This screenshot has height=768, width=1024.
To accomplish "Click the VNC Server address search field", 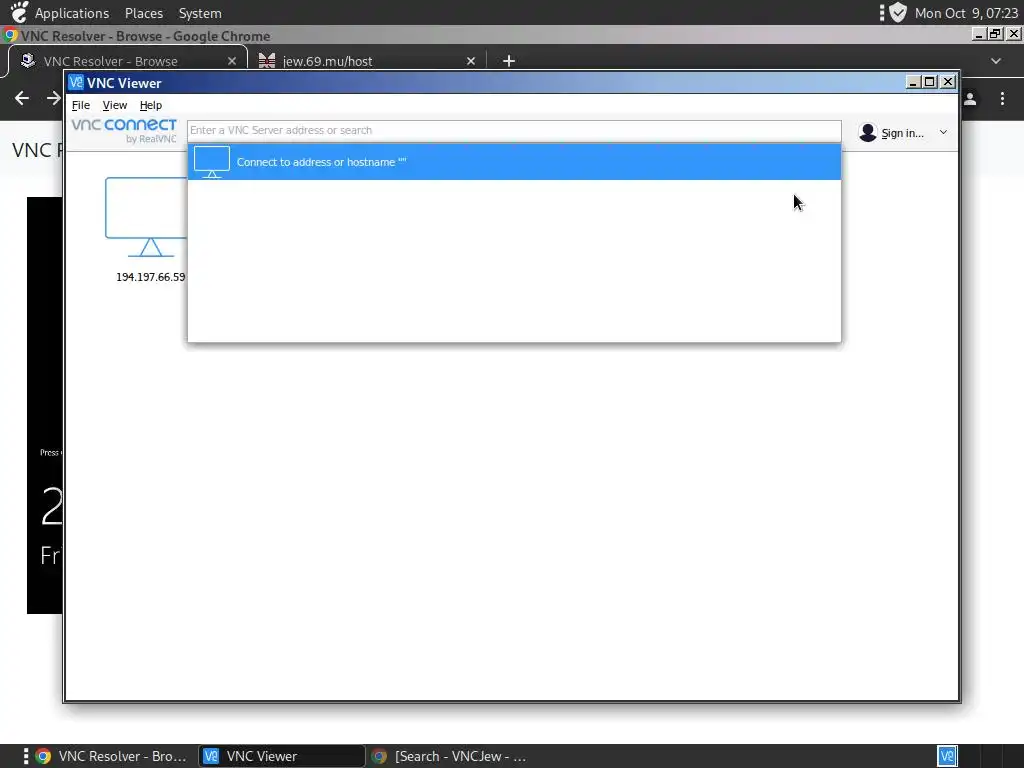I will tap(514, 130).
